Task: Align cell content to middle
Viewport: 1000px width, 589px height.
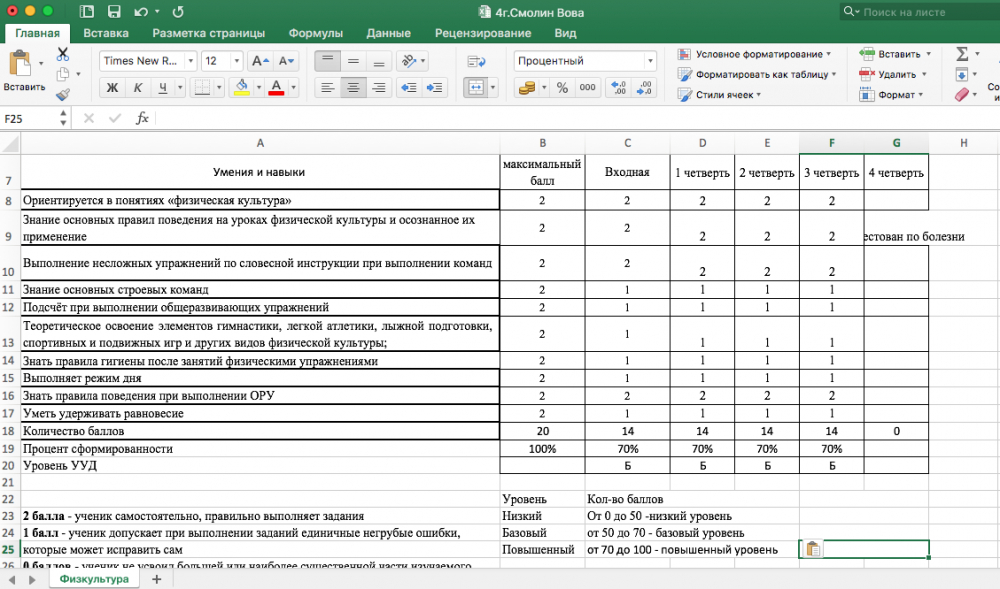Action: (353, 61)
